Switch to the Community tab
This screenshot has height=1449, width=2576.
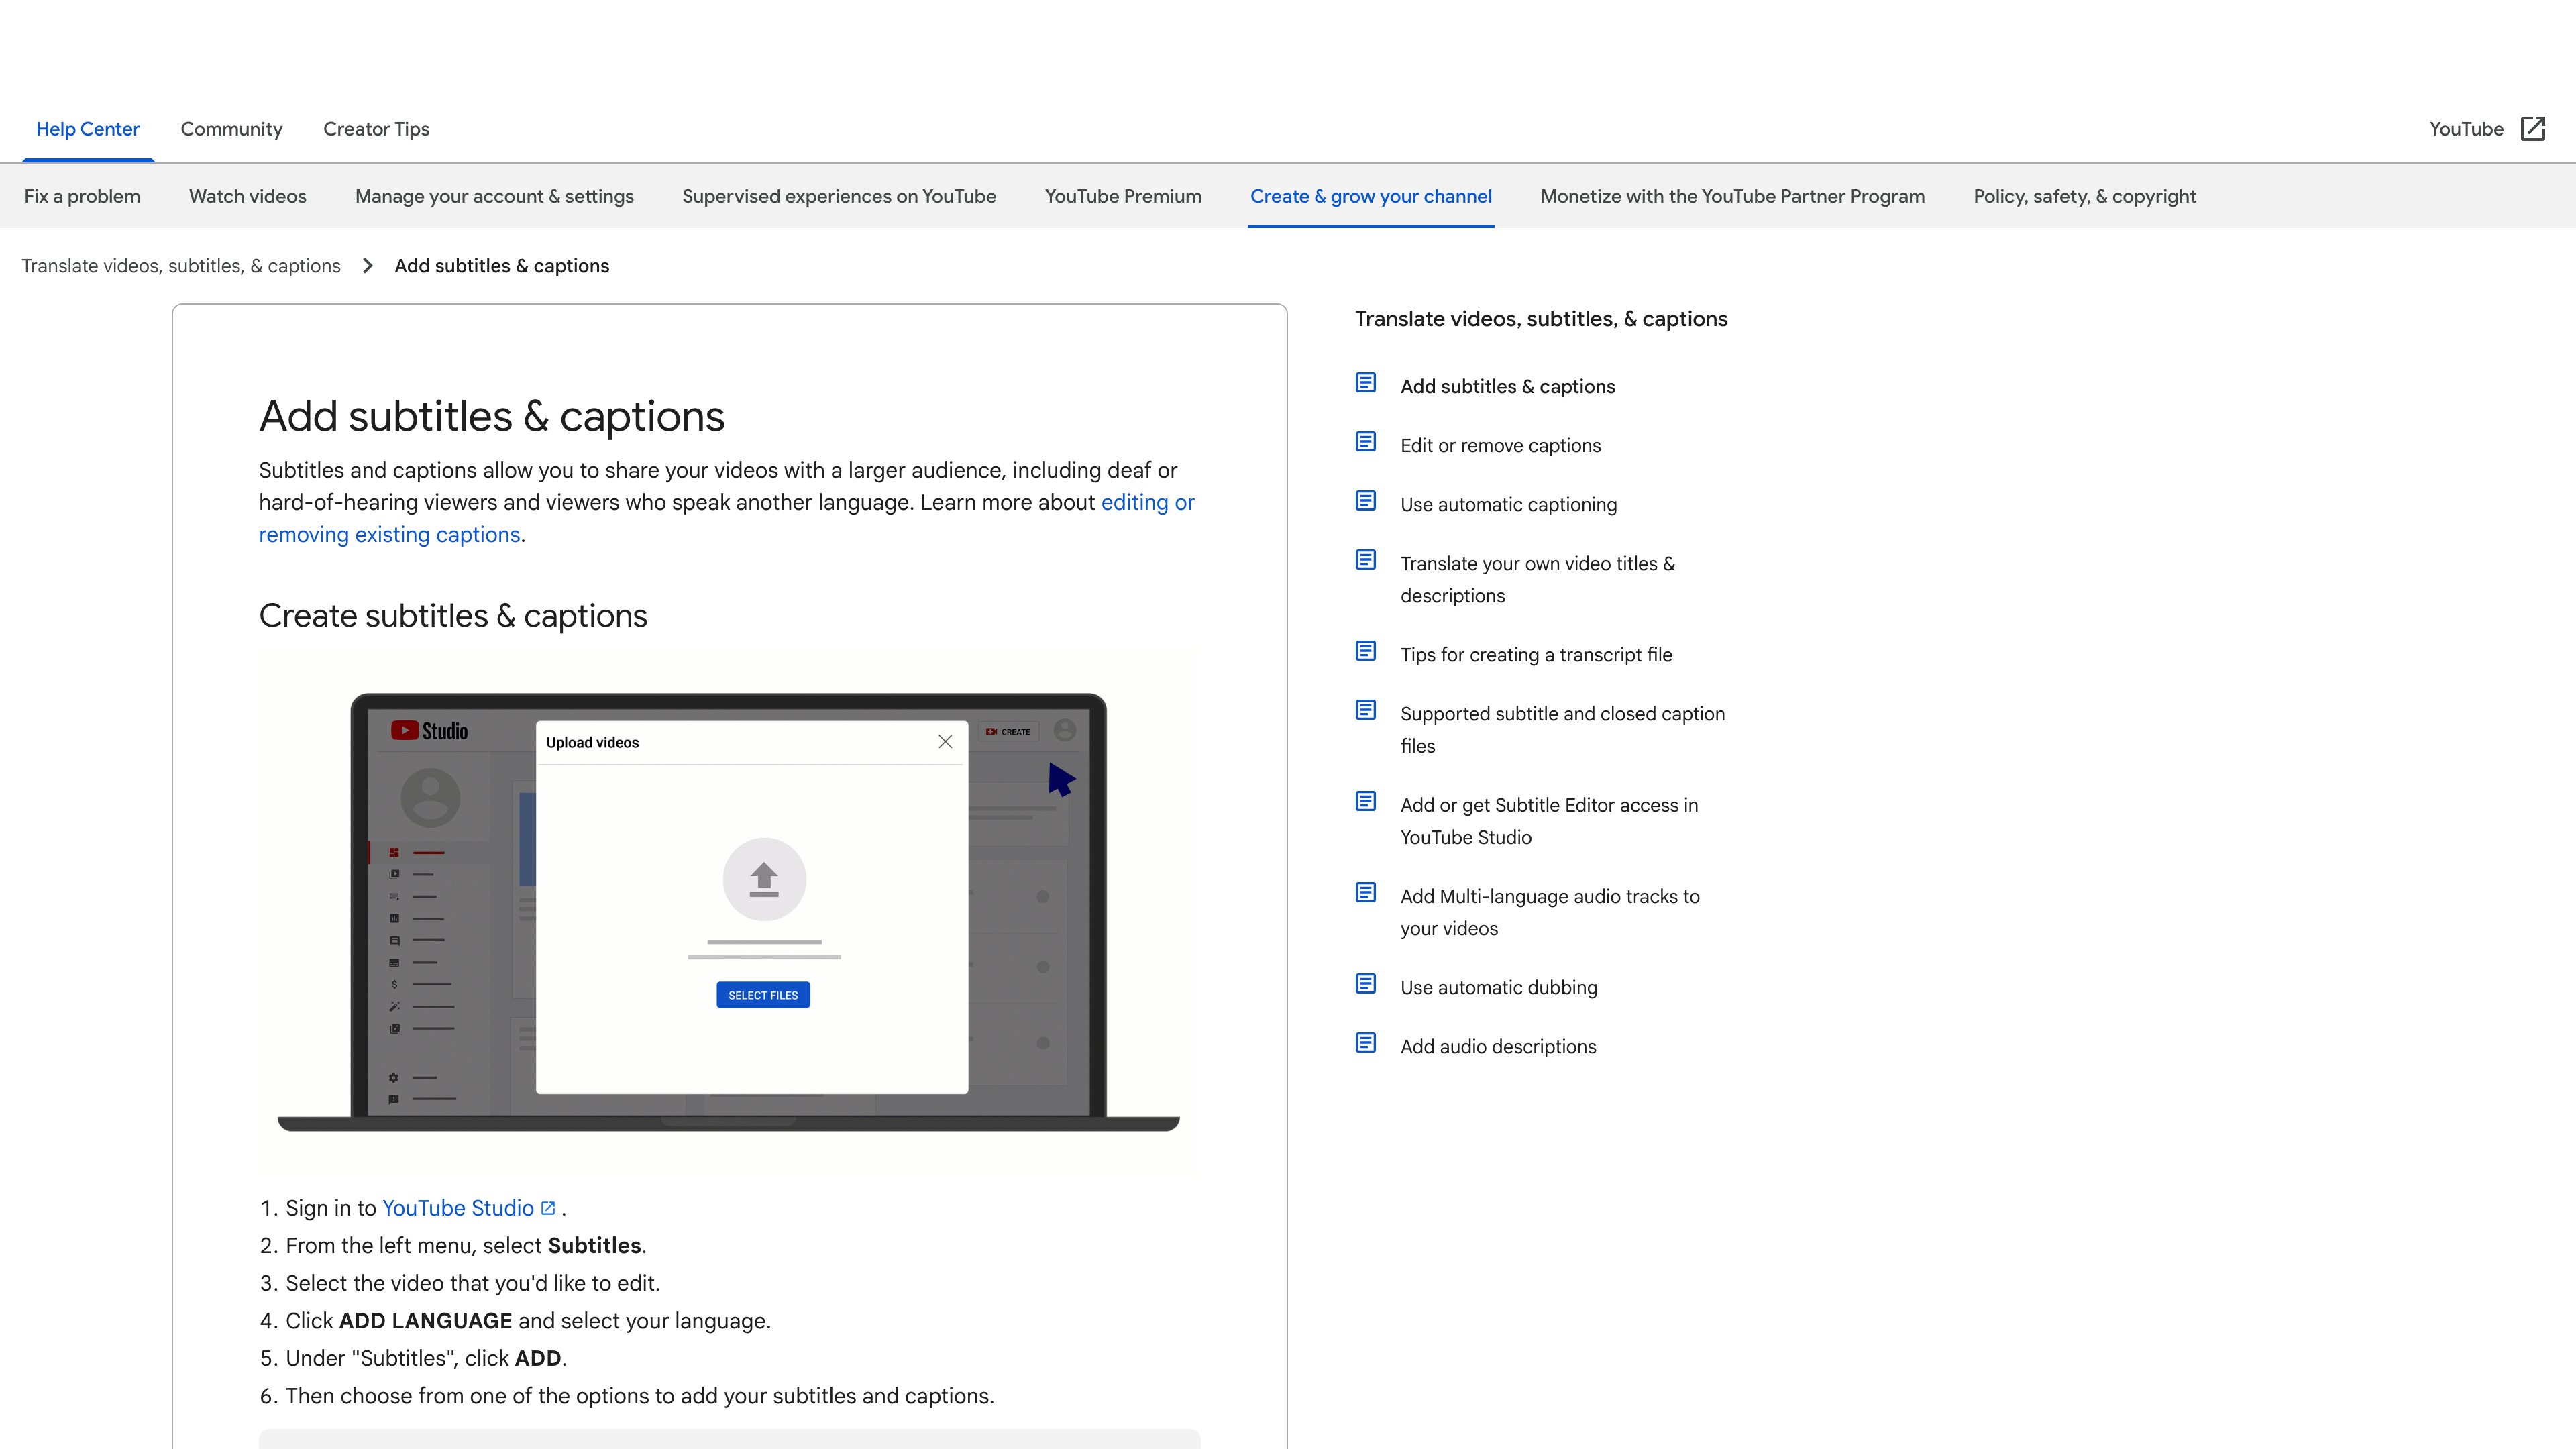coord(231,129)
